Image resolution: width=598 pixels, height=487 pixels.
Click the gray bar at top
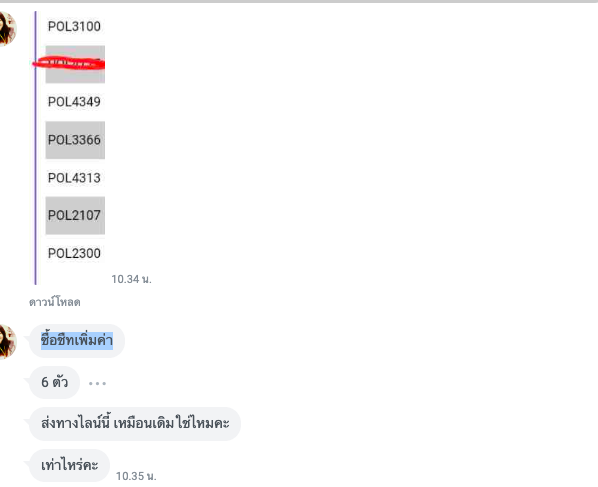pos(299,2)
